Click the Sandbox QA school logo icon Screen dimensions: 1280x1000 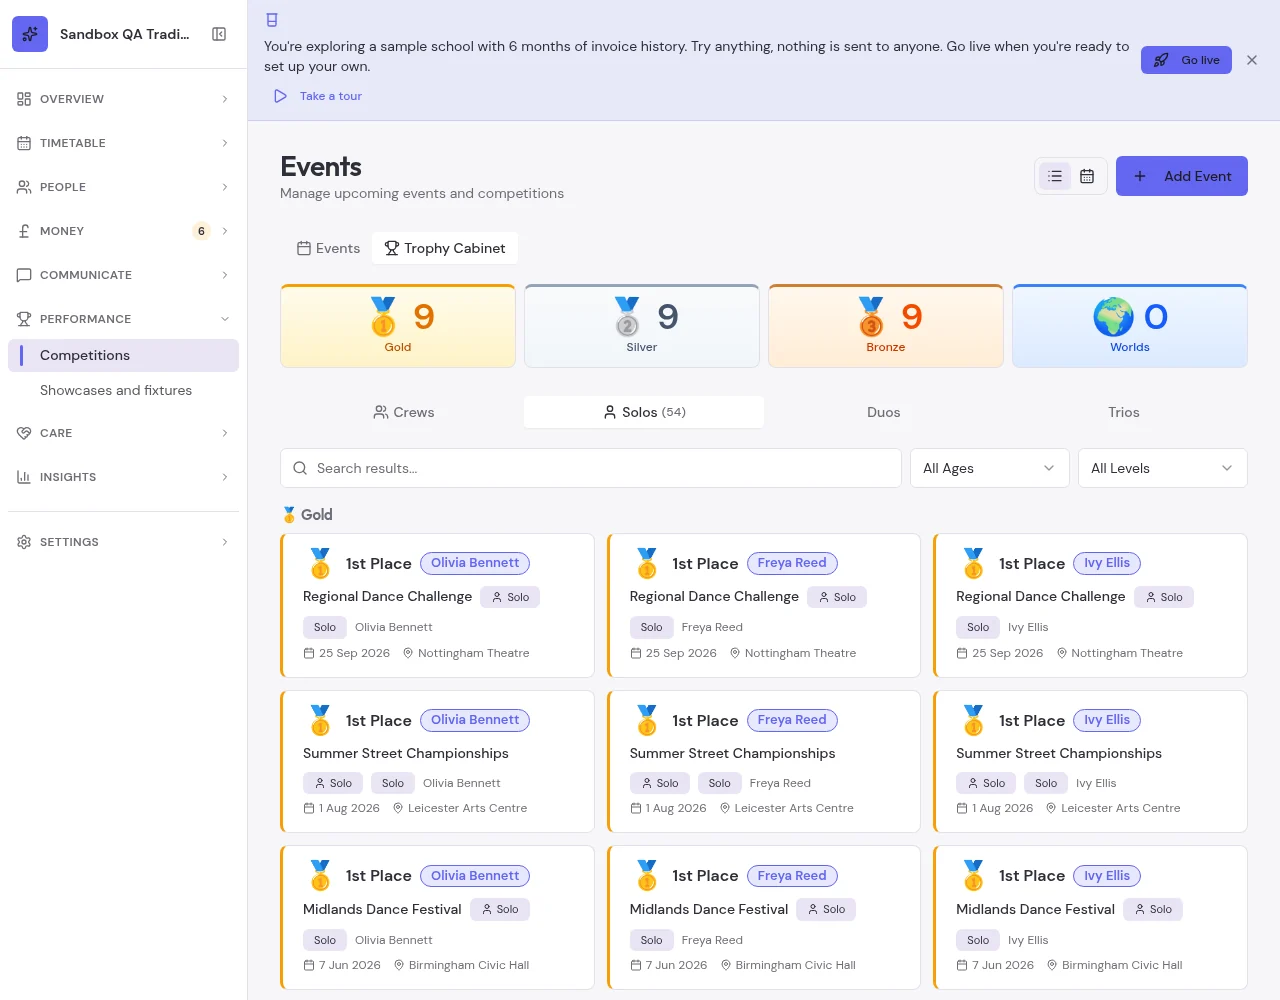click(30, 34)
